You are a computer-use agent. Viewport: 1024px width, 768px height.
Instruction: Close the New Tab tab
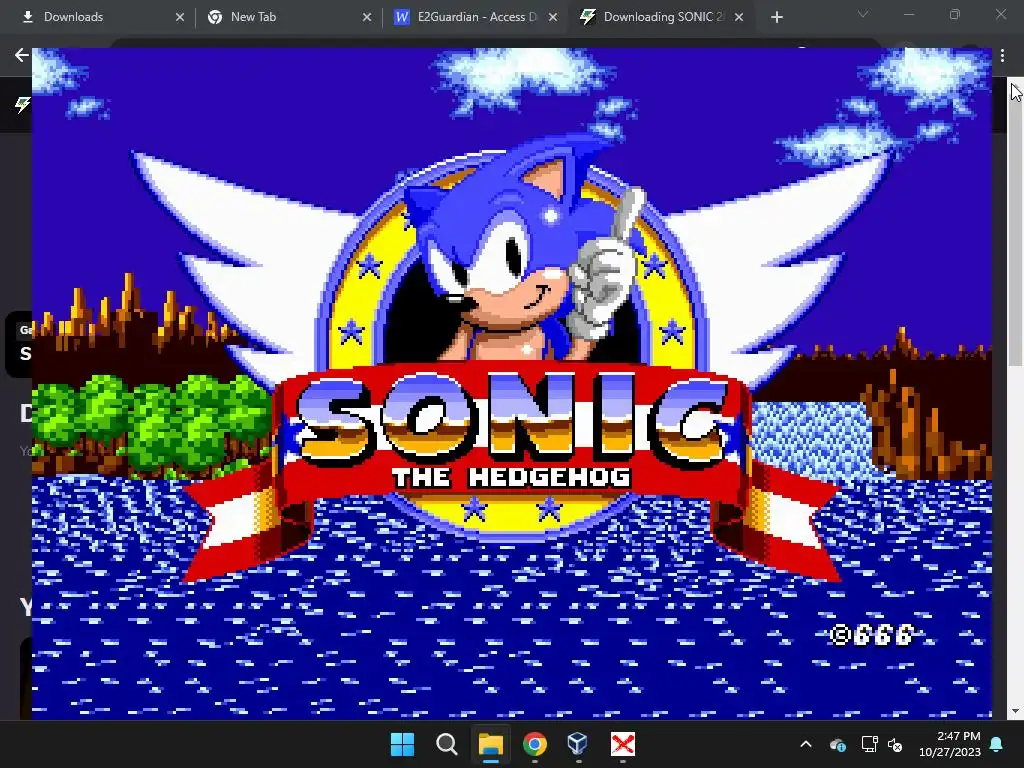(367, 18)
